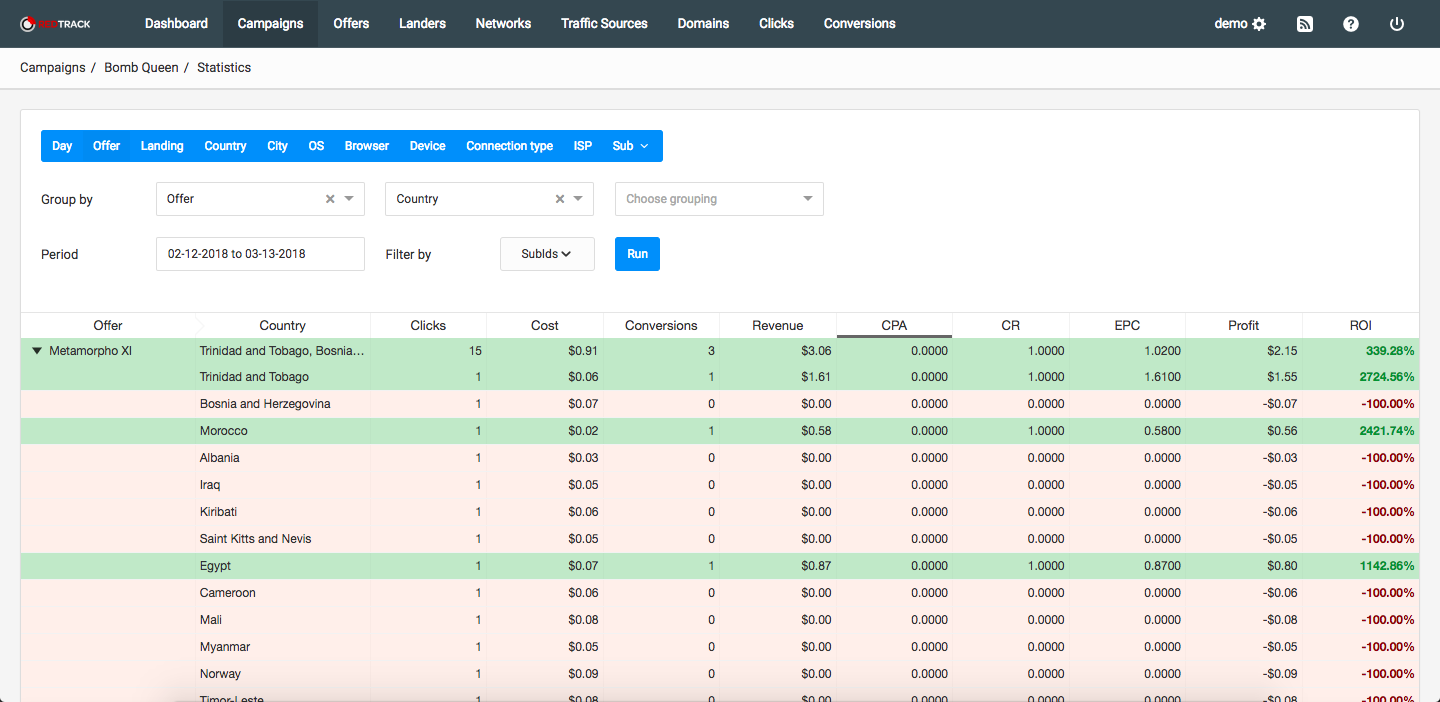Follow the Bomb Queen breadcrumb link
The height and width of the screenshot is (702, 1440).
141,68
